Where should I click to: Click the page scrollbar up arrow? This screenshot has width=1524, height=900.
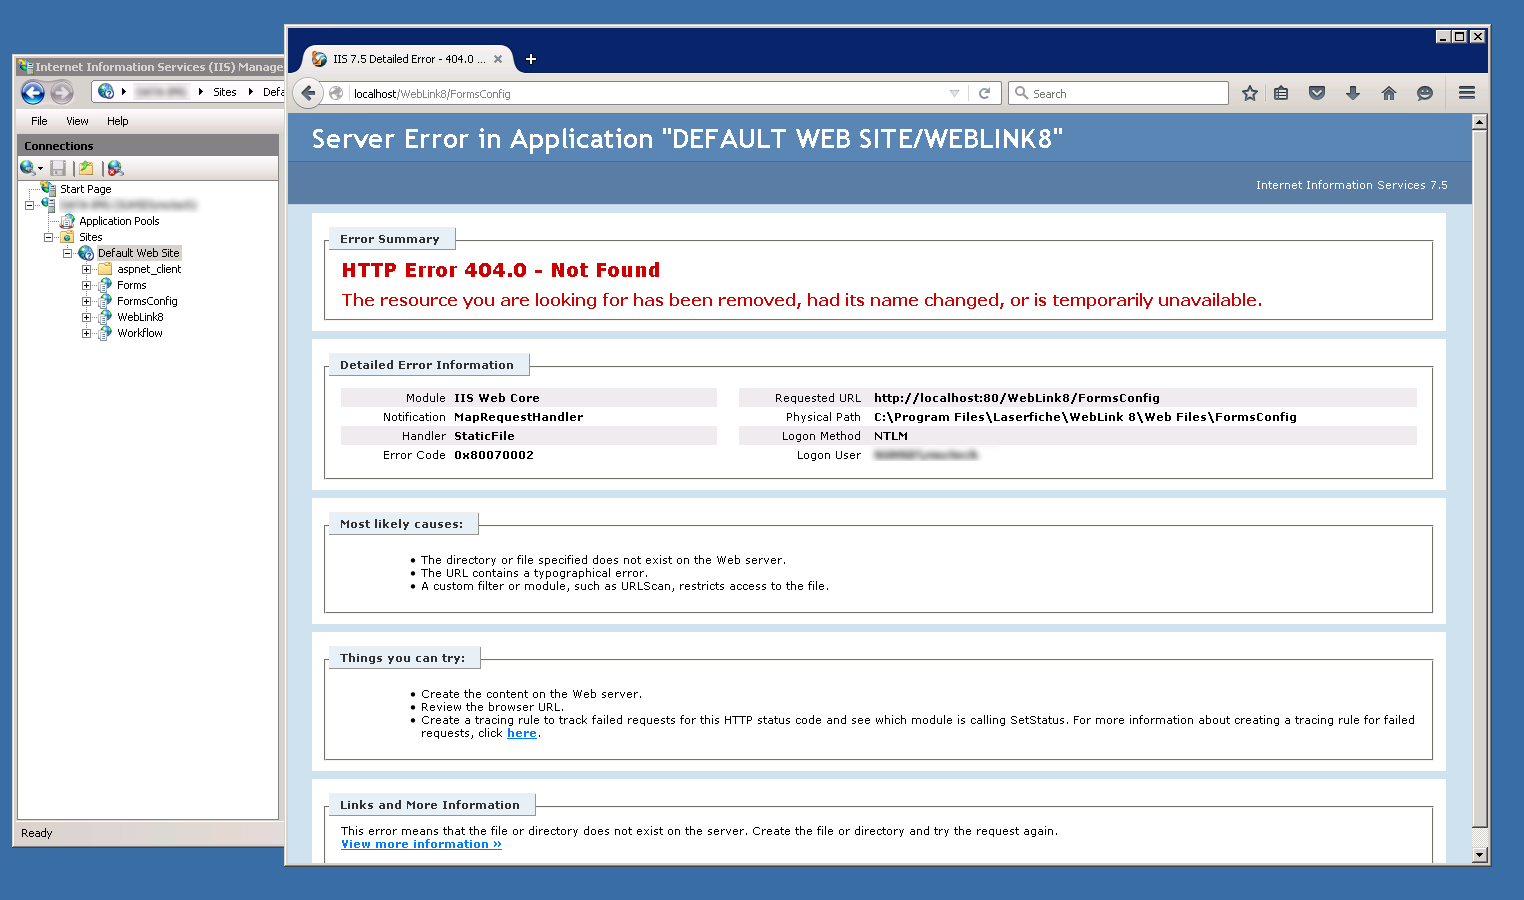click(1480, 122)
